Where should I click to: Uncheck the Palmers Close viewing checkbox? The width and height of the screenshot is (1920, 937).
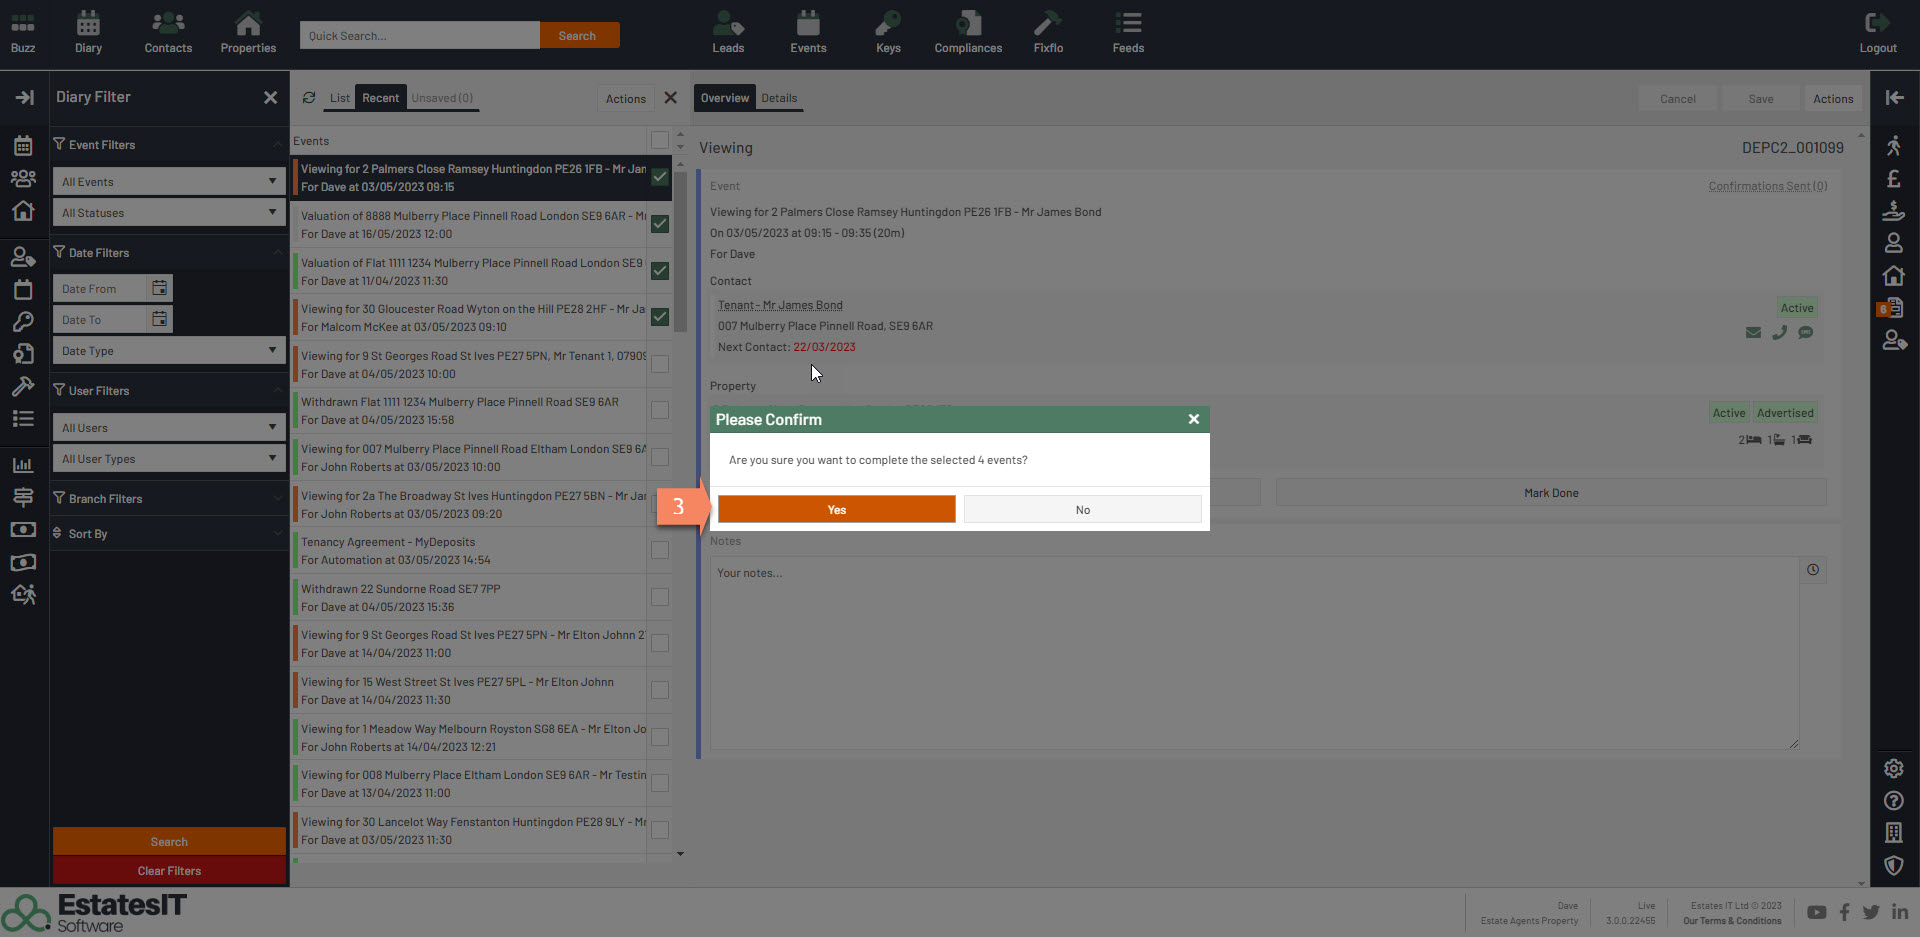tap(660, 177)
